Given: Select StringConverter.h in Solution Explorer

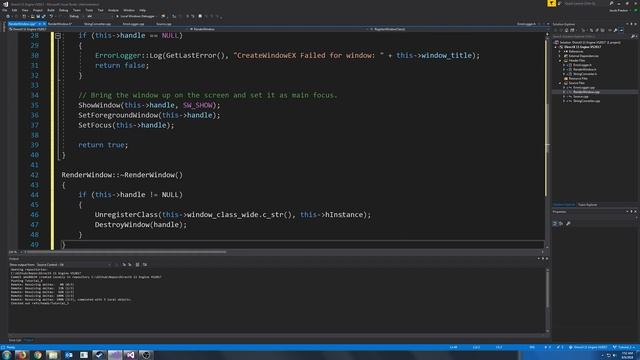Looking at the screenshot, I should coord(584,74).
